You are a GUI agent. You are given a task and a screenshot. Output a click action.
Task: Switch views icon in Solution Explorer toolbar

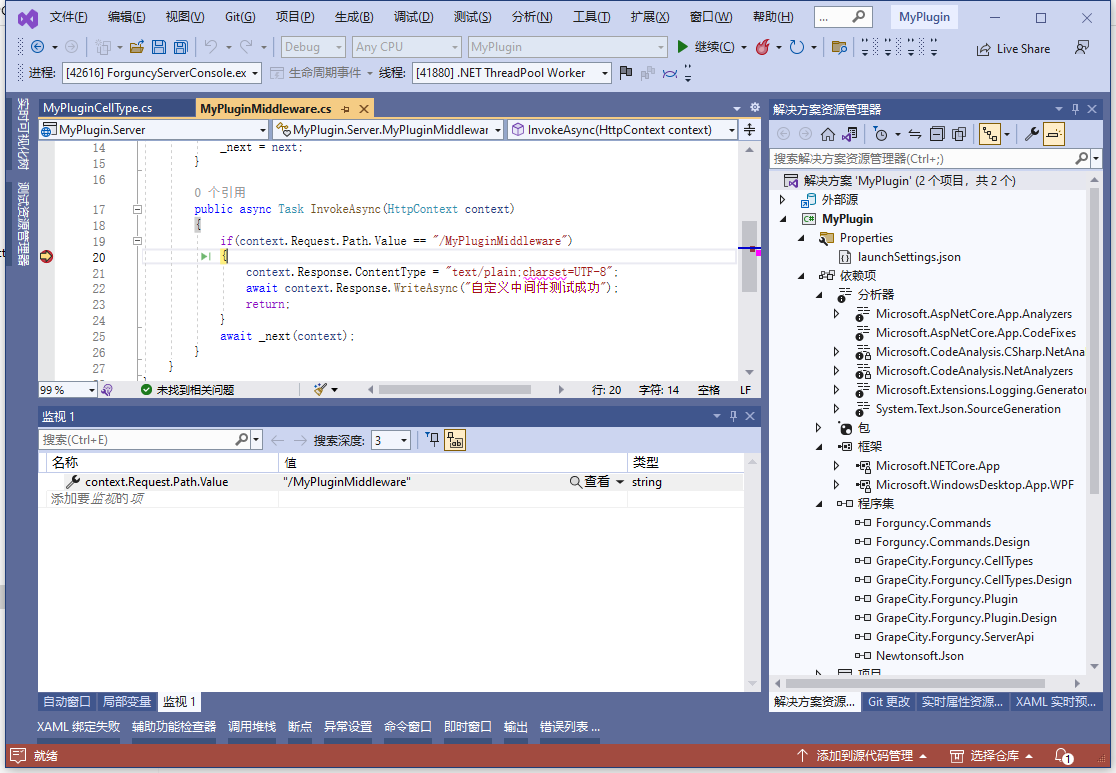850,134
